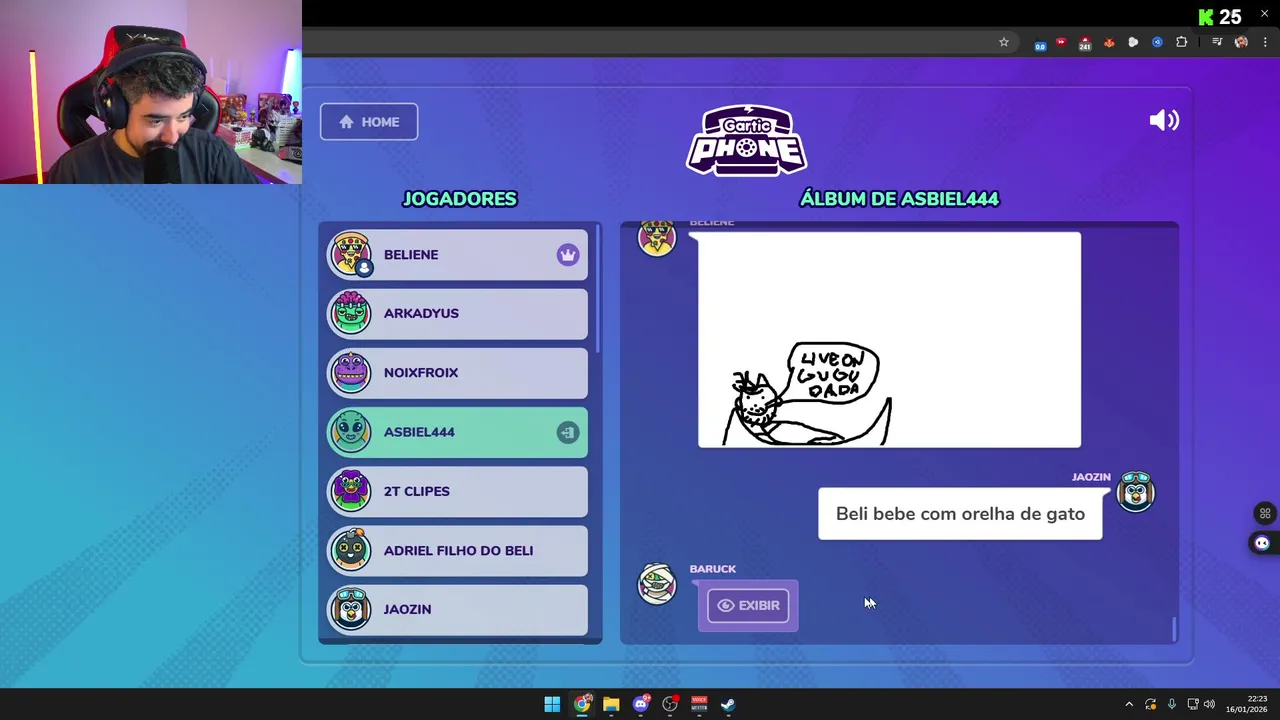Click the grid widget icon on right edge
This screenshot has height=720, width=1280.
click(x=1265, y=513)
